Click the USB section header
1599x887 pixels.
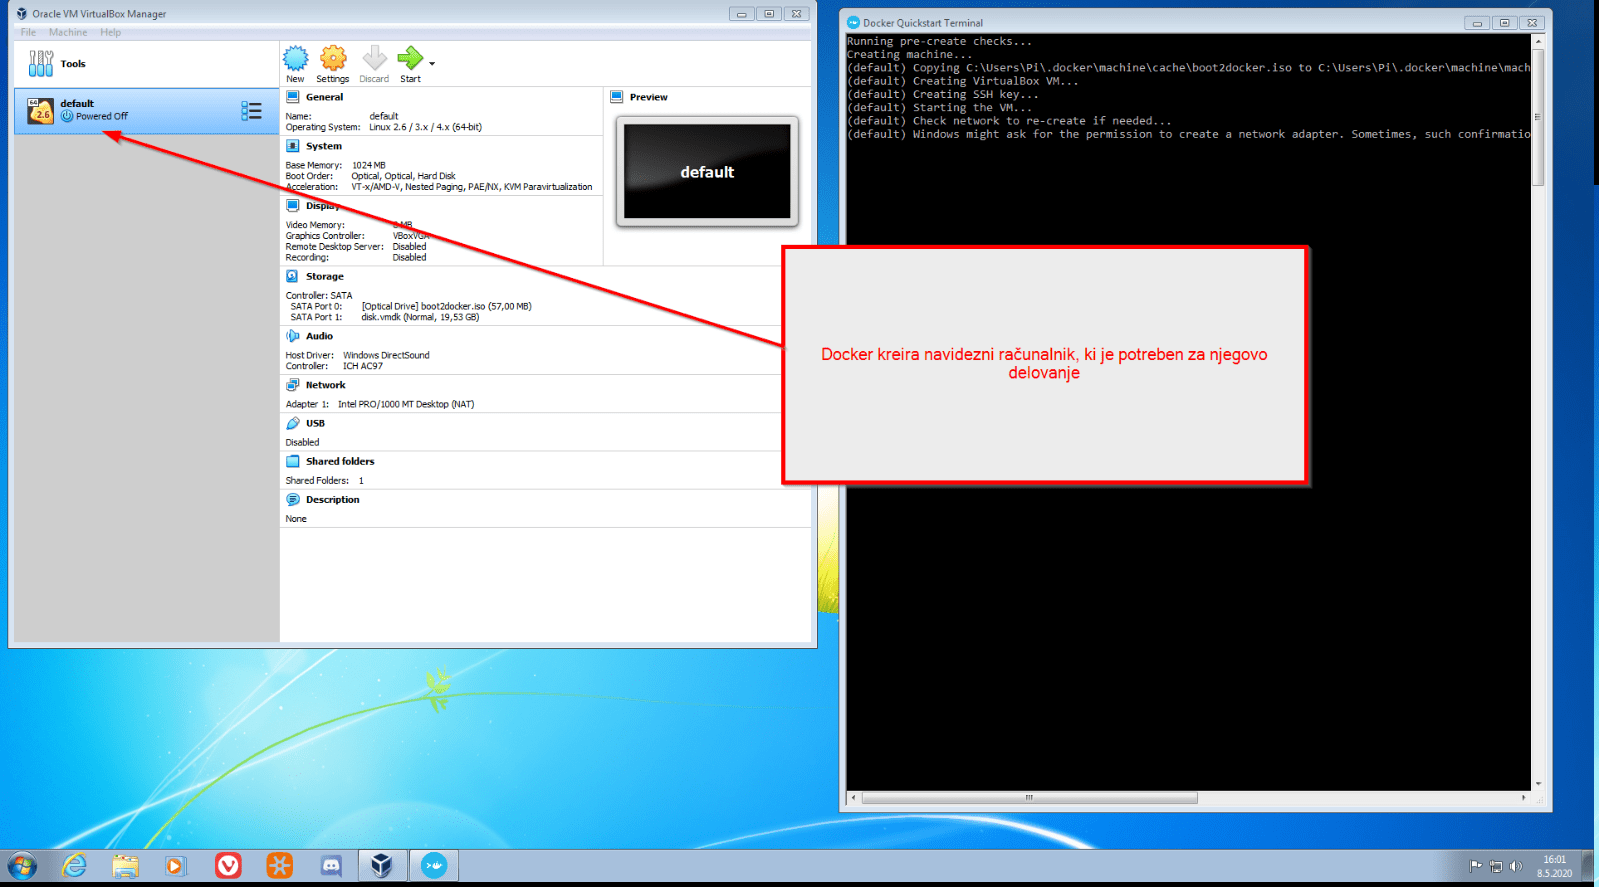click(x=315, y=423)
